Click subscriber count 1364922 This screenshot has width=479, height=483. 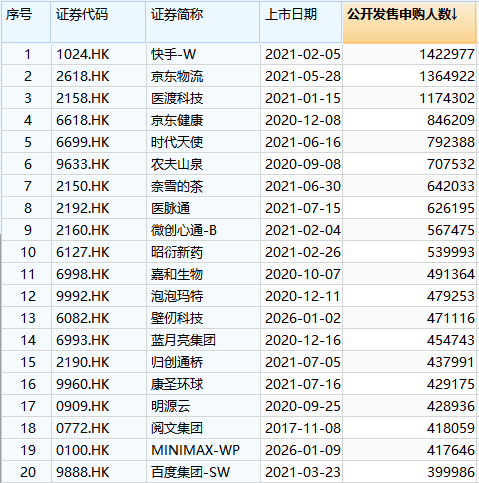pyautogui.click(x=409, y=76)
